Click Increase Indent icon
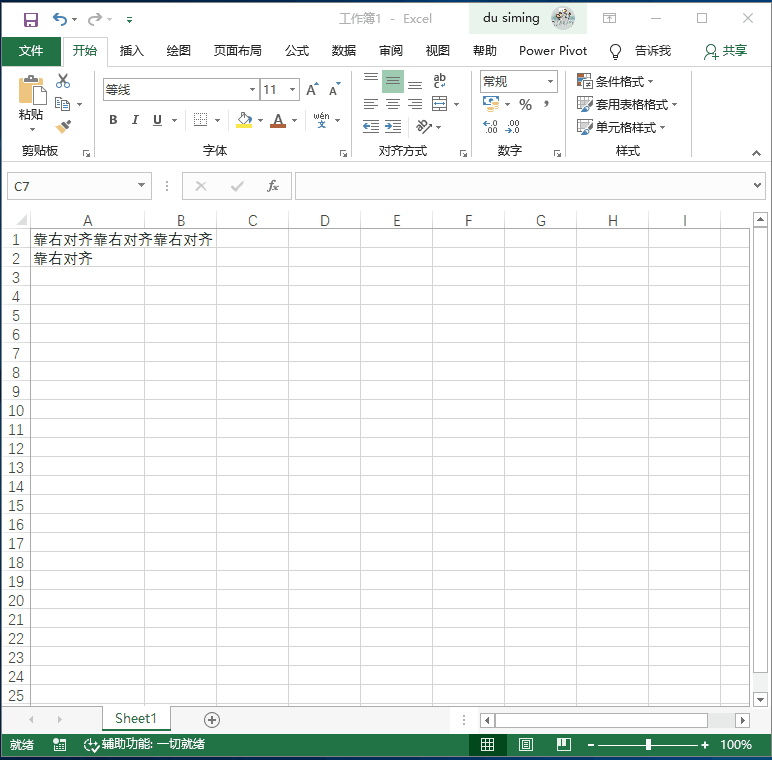 pyautogui.click(x=393, y=127)
